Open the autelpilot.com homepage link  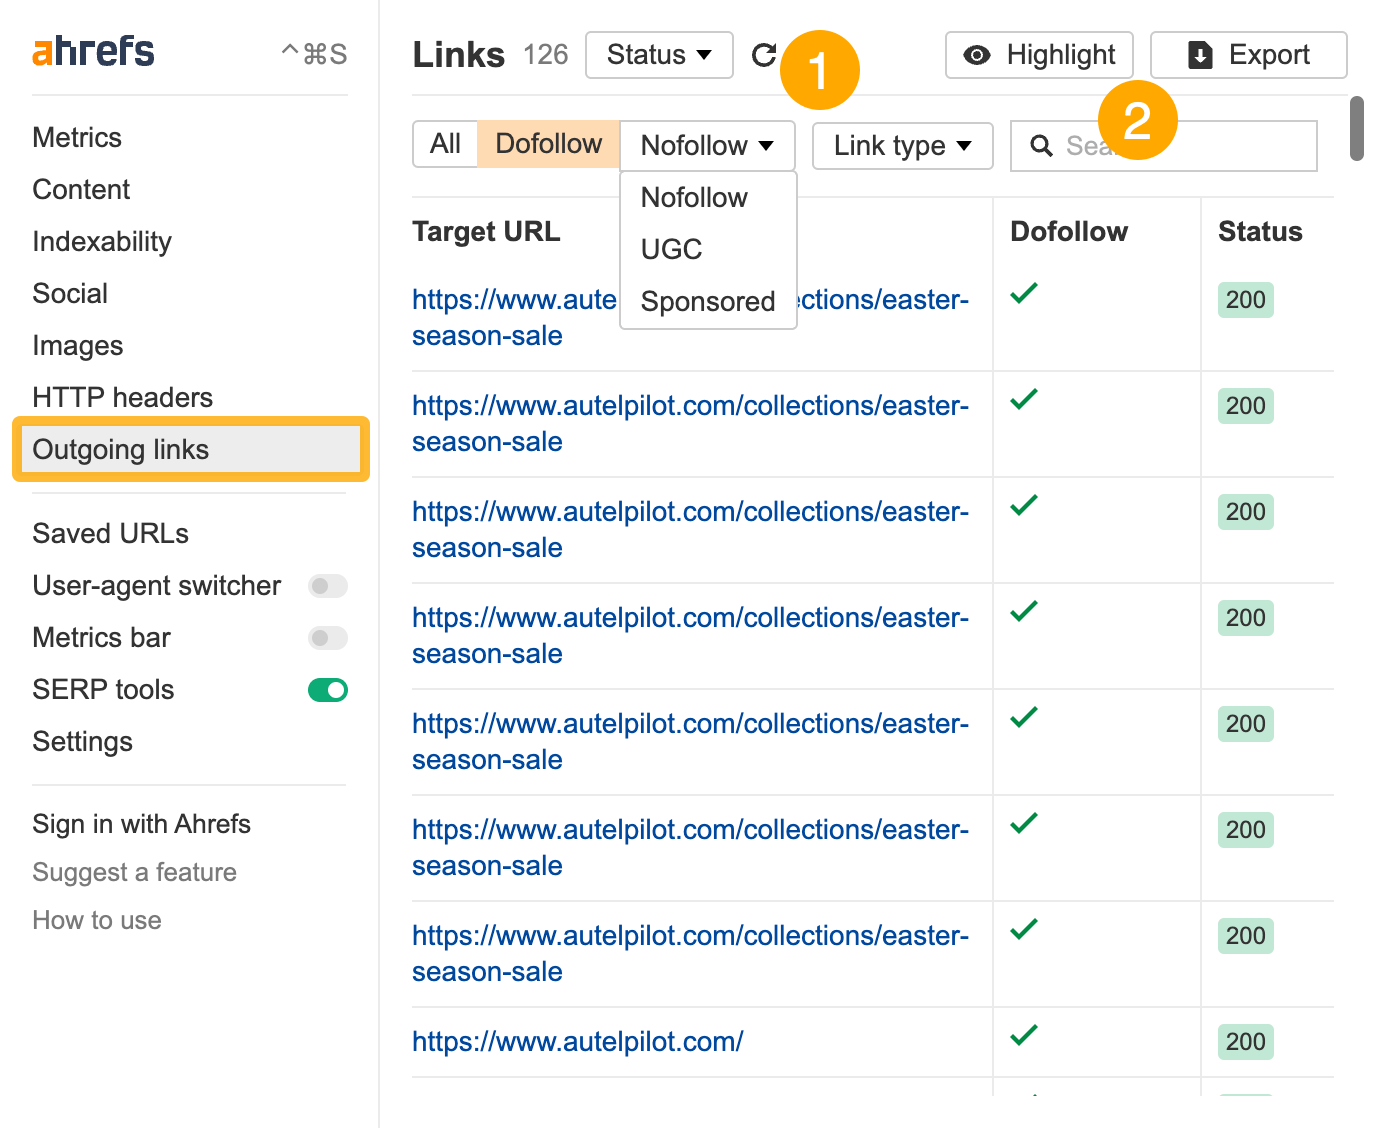click(577, 1041)
